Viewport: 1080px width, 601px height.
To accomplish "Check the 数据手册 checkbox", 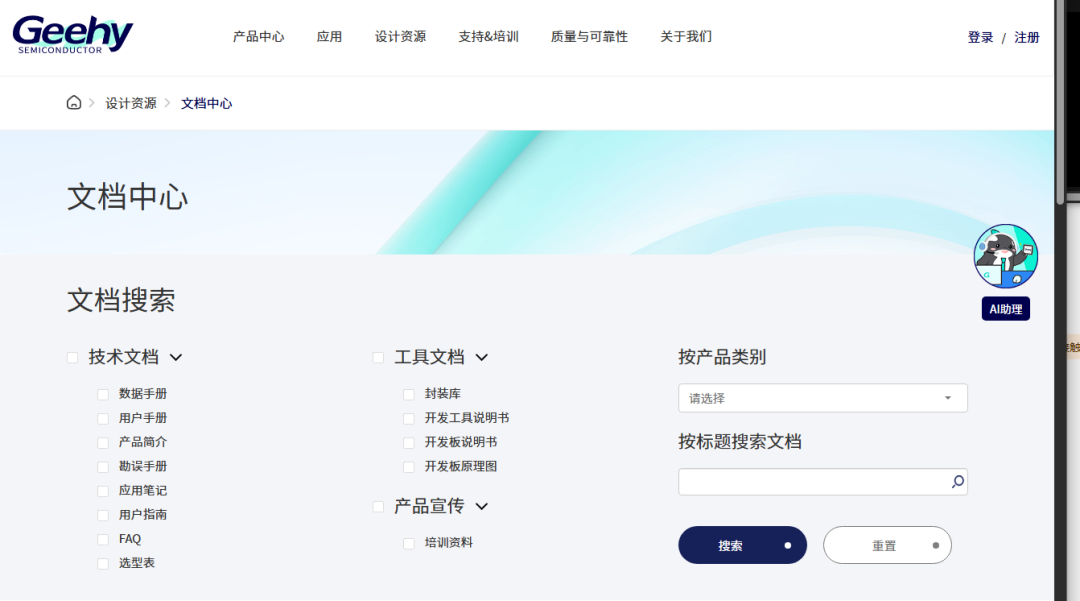I will pyautogui.click(x=103, y=394).
